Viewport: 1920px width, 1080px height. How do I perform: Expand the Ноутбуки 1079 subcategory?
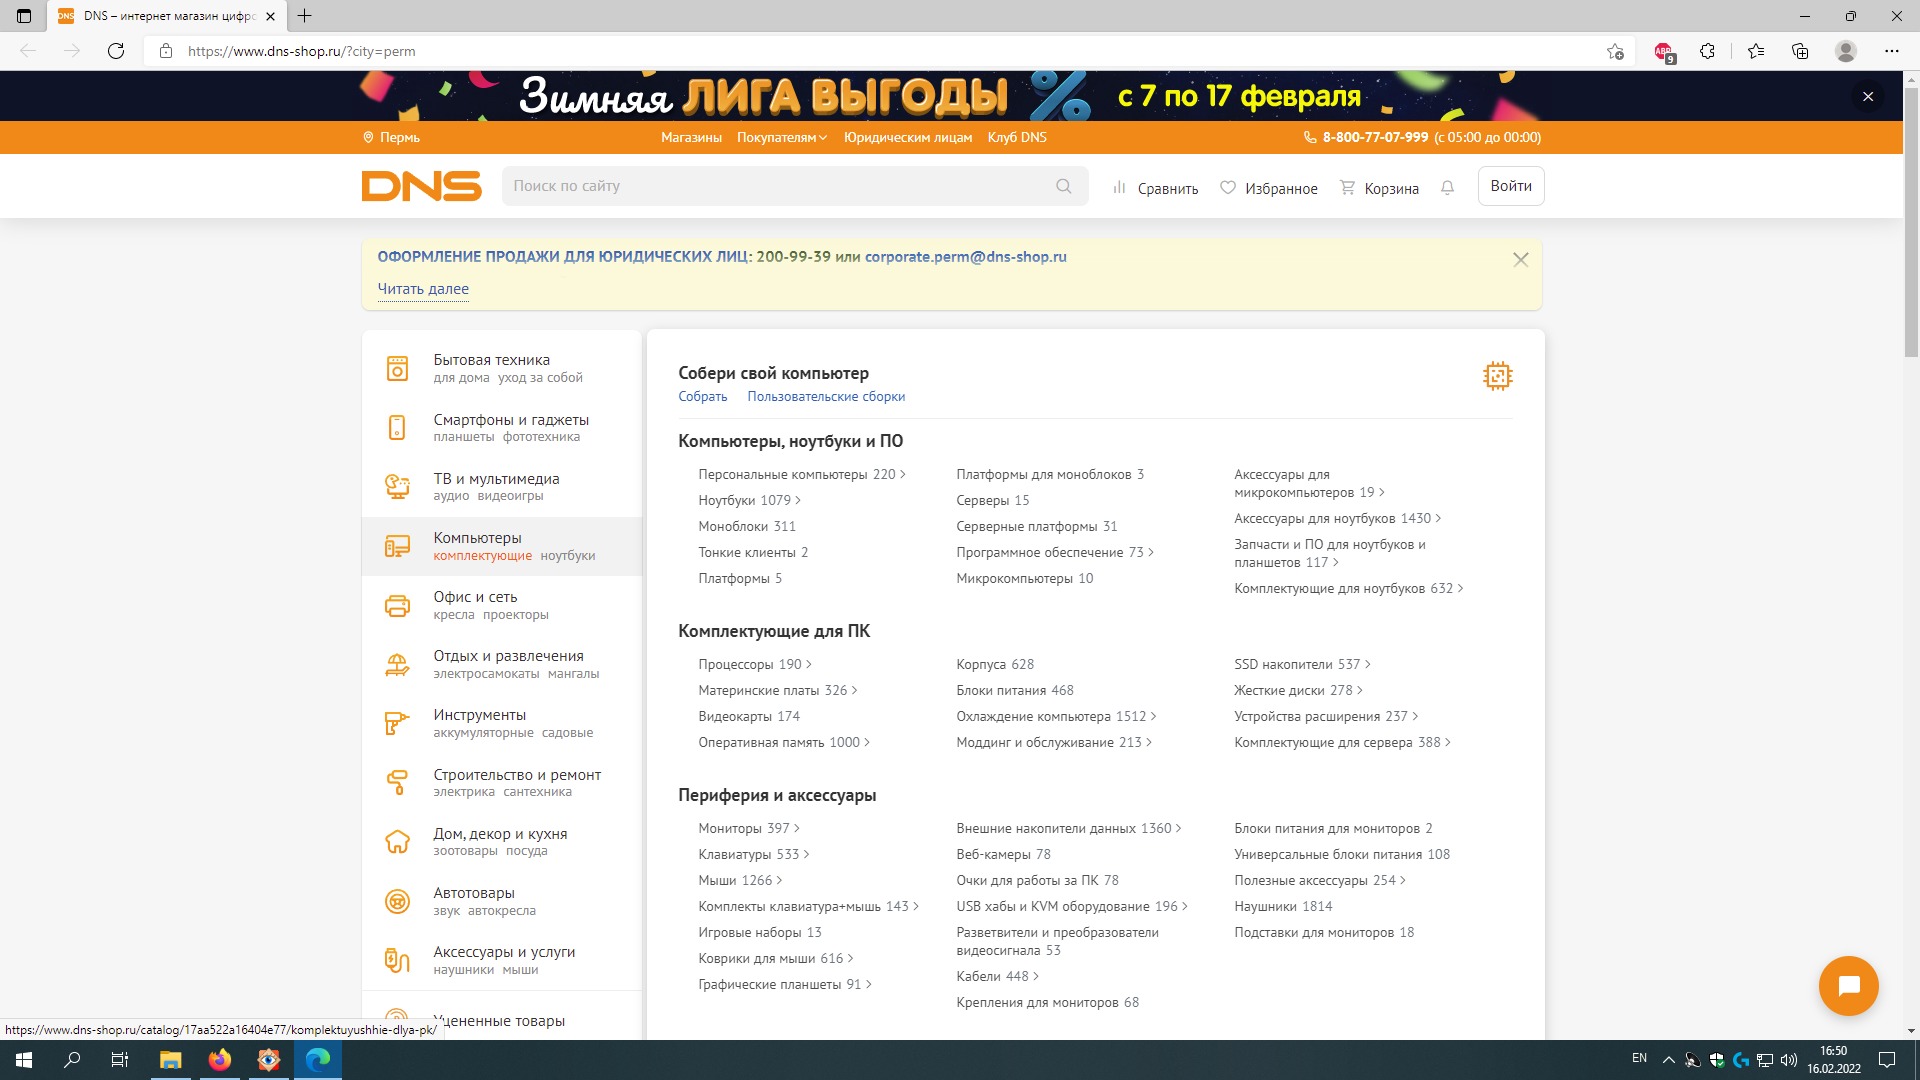(749, 500)
